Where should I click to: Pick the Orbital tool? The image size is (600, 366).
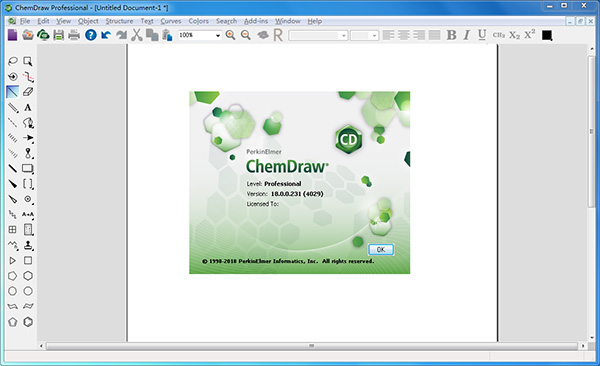[x=28, y=153]
